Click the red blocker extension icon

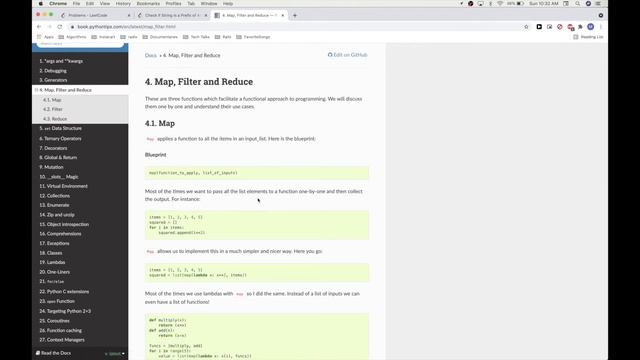pyautogui.click(x=560, y=27)
